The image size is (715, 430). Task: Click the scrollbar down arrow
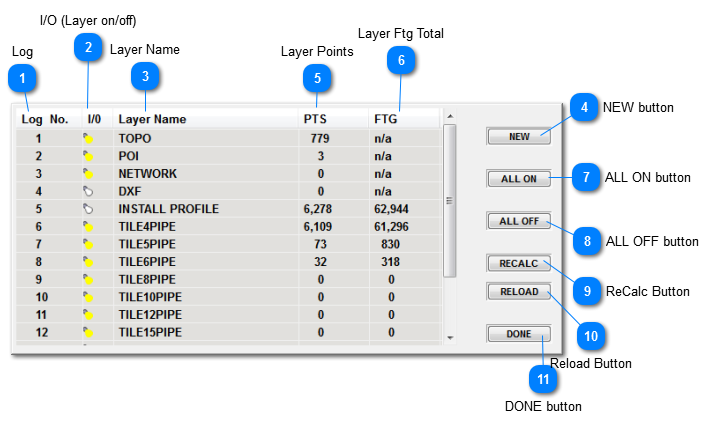point(450,338)
